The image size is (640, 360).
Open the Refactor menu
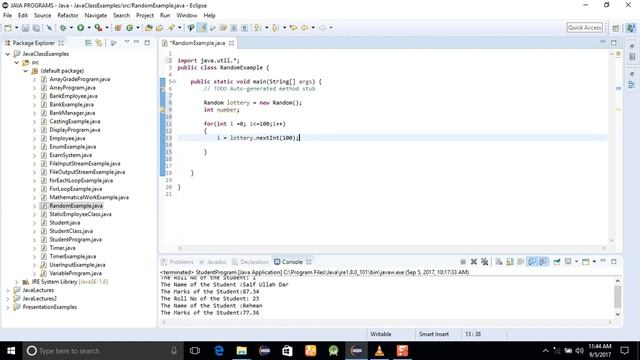pos(68,16)
